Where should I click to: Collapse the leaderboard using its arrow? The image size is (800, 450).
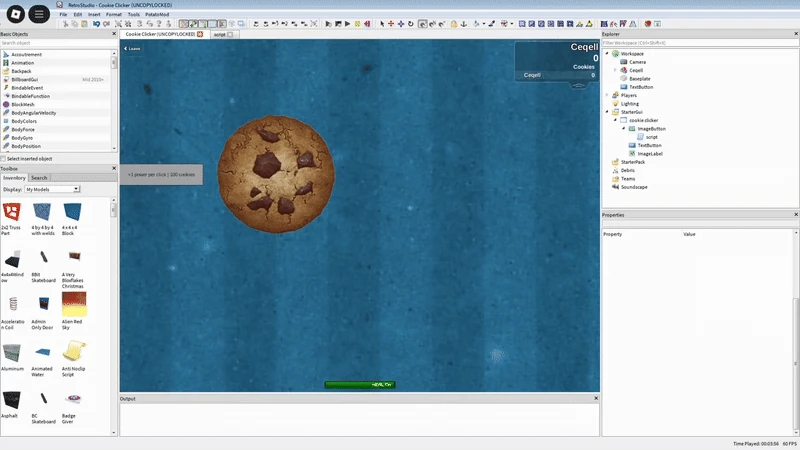click(579, 86)
